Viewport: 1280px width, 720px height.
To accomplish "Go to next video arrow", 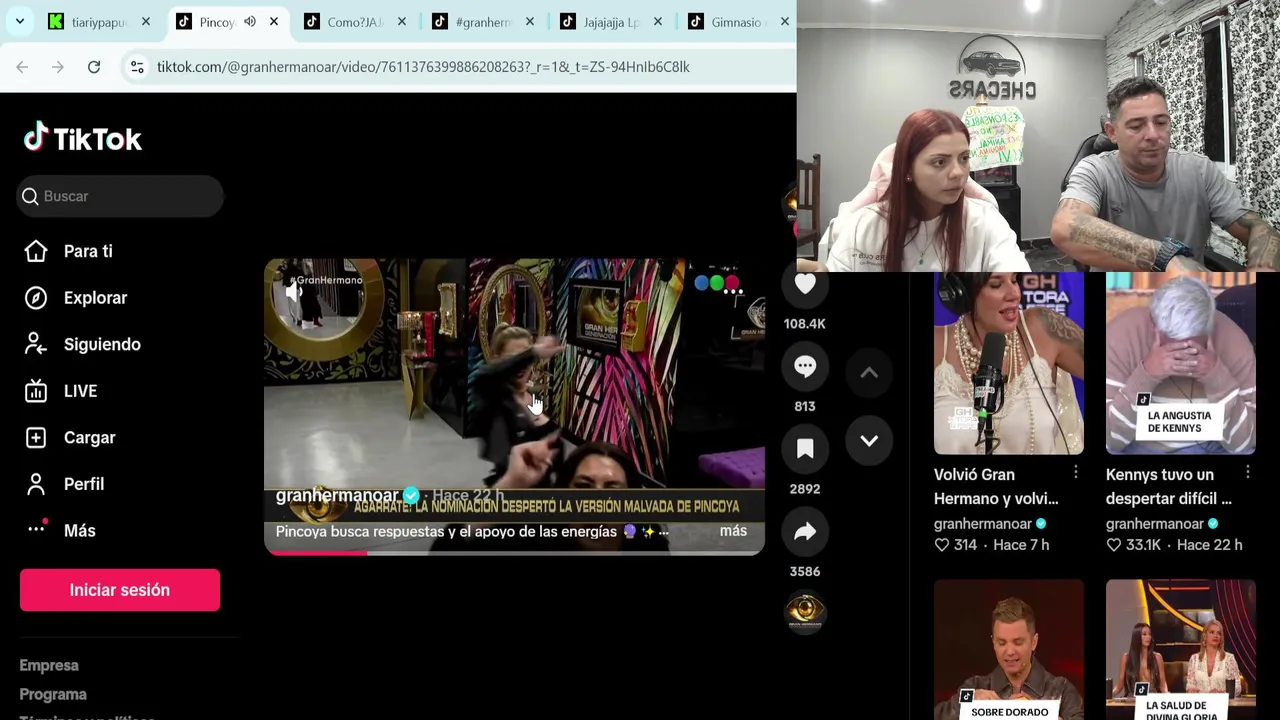I will 869,440.
